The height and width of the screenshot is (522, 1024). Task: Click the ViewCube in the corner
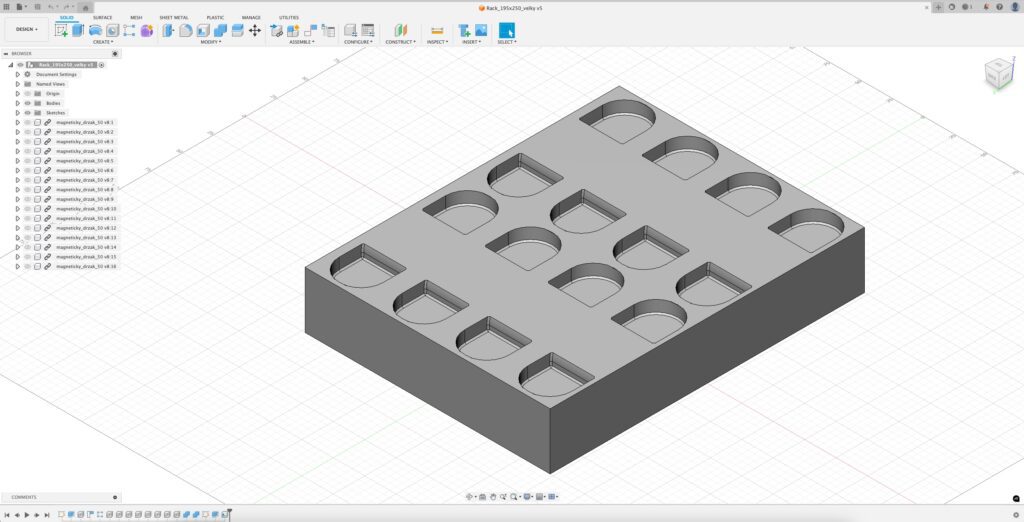pos(999,73)
